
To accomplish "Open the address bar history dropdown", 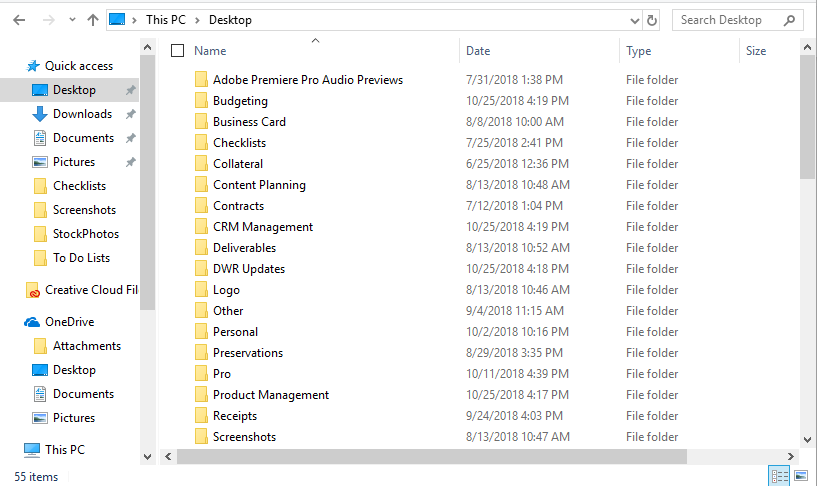I will 635,20.
